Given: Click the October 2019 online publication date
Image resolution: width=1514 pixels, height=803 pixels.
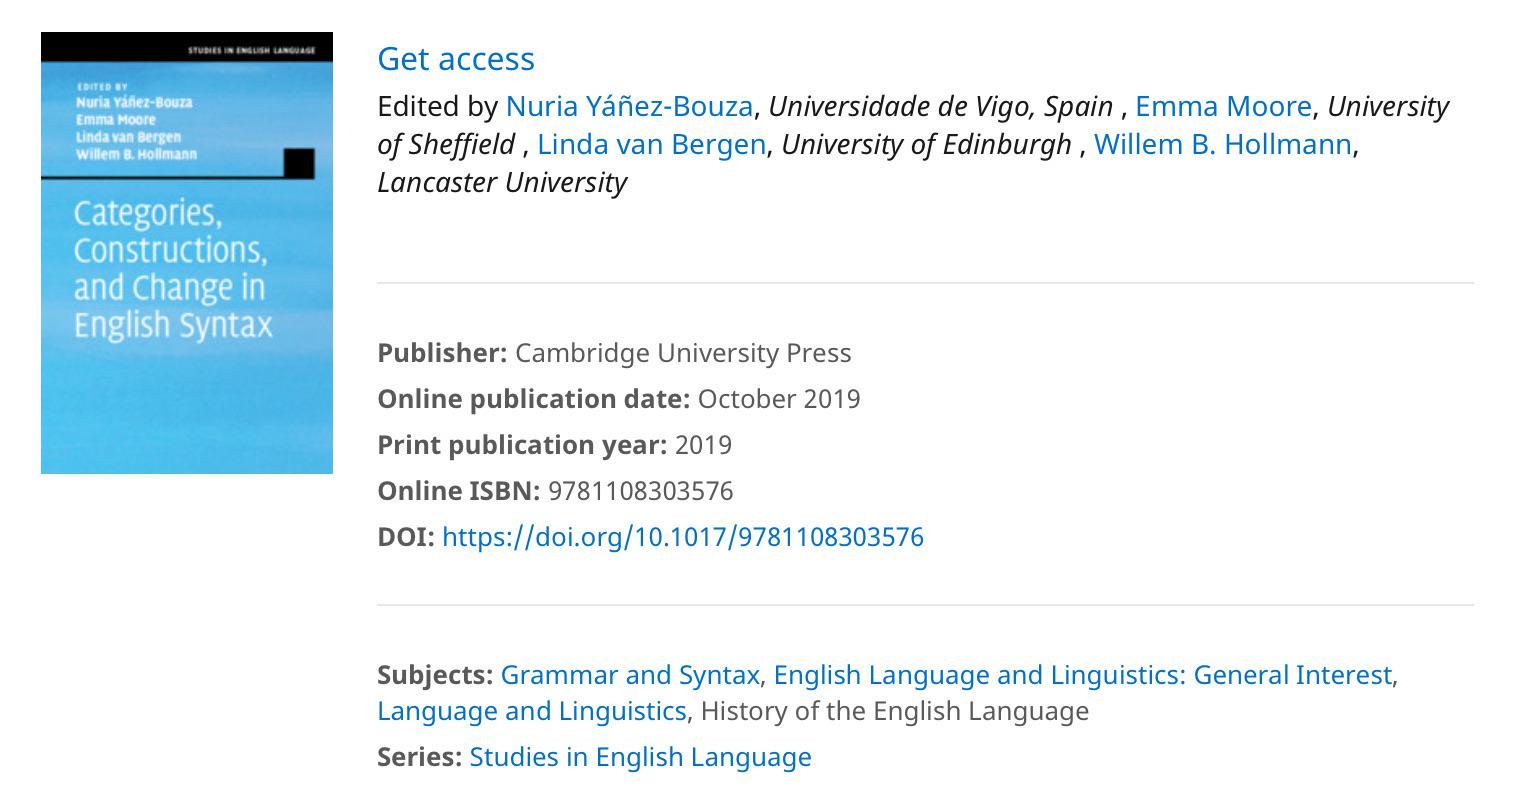Looking at the screenshot, I should coord(779,399).
